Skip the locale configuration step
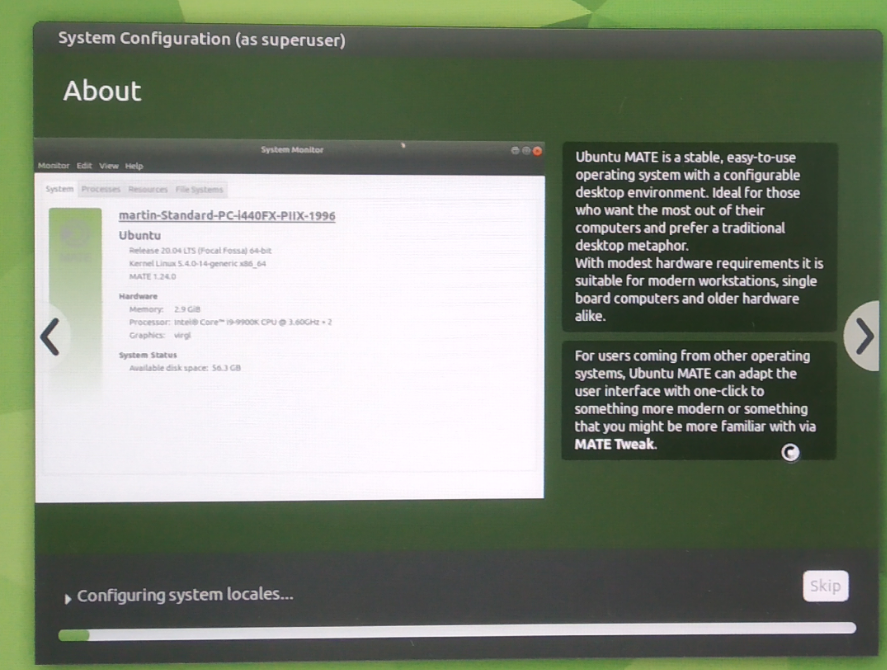Viewport: 887px width, 670px height. pyautogui.click(x=825, y=586)
